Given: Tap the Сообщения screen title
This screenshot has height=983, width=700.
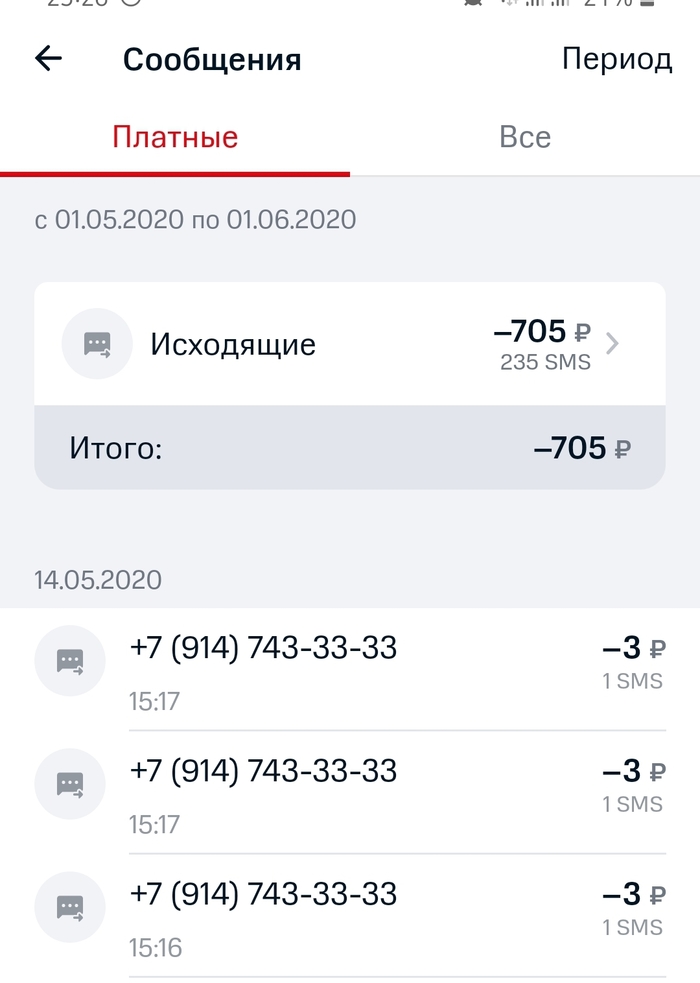Looking at the screenshot, I should 212,59.
